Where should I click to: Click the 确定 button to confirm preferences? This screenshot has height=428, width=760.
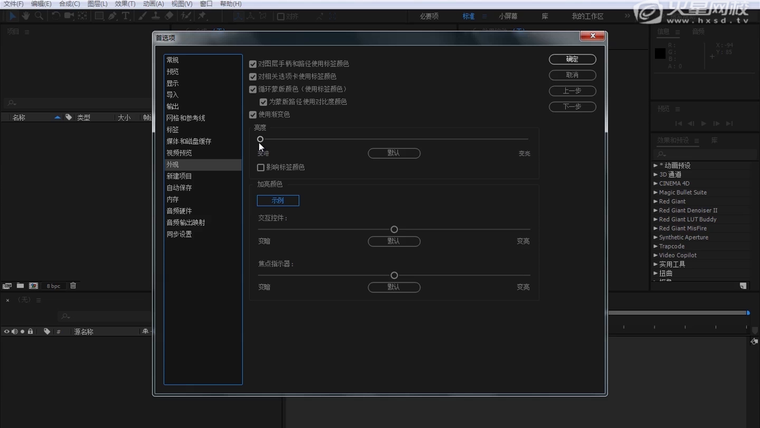tap(572, 59)
